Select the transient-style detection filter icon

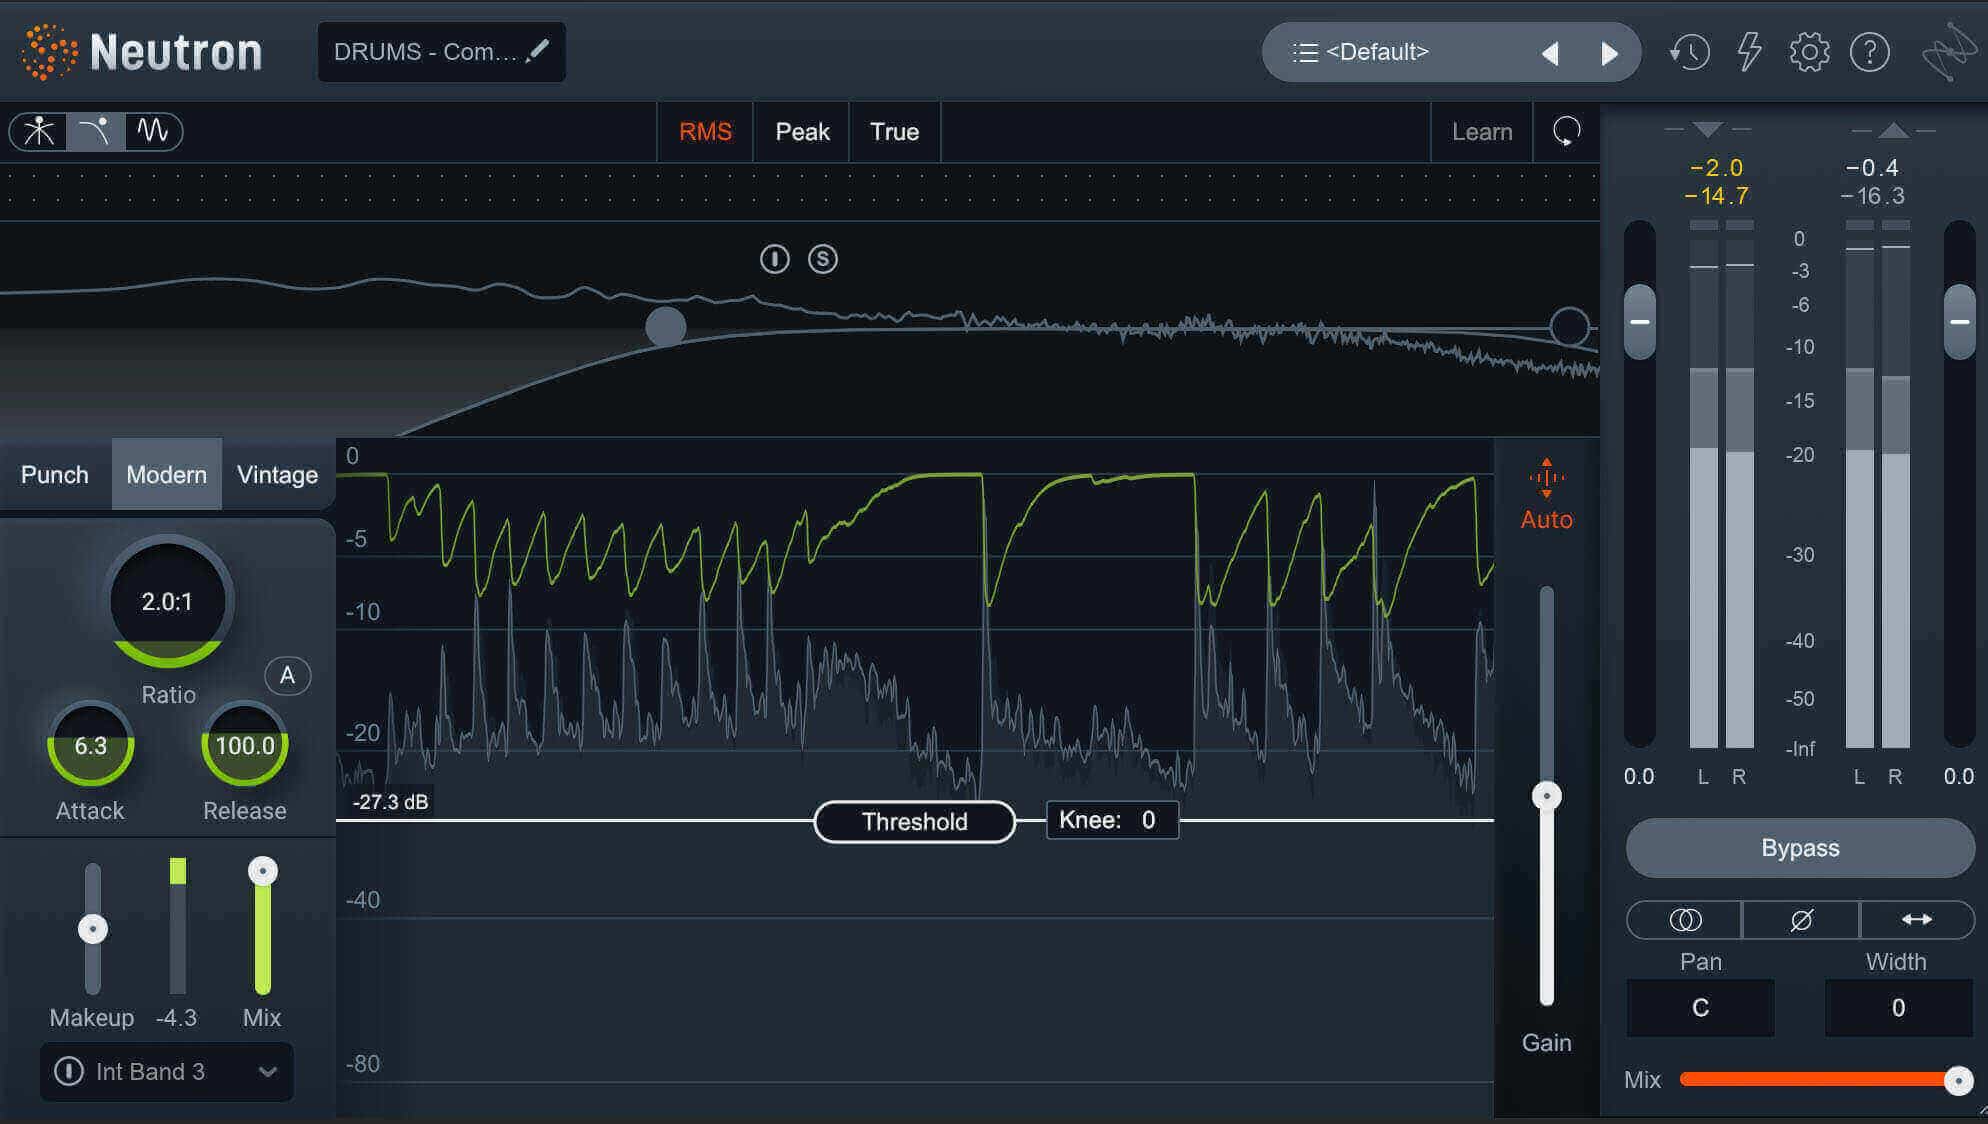tap(39, 131)
